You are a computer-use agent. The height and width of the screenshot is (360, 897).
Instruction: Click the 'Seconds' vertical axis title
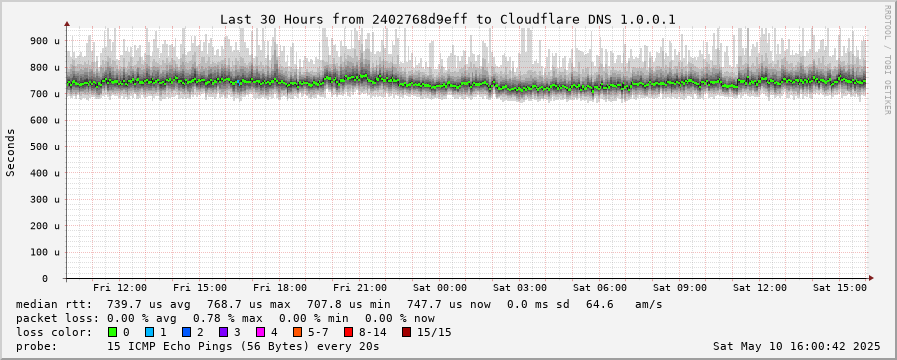coord(11,152)
